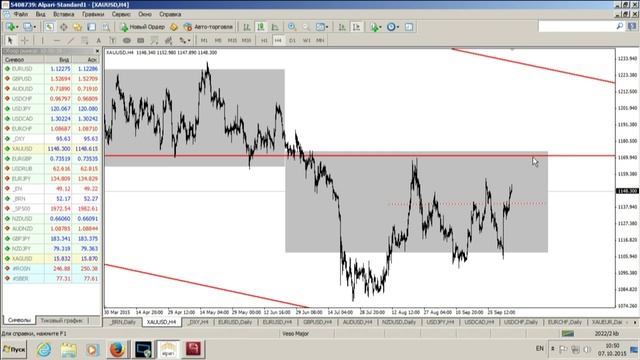This screenshot has width=640, height=360.
Task: Switch timeframe to H1
Action: 264,40
